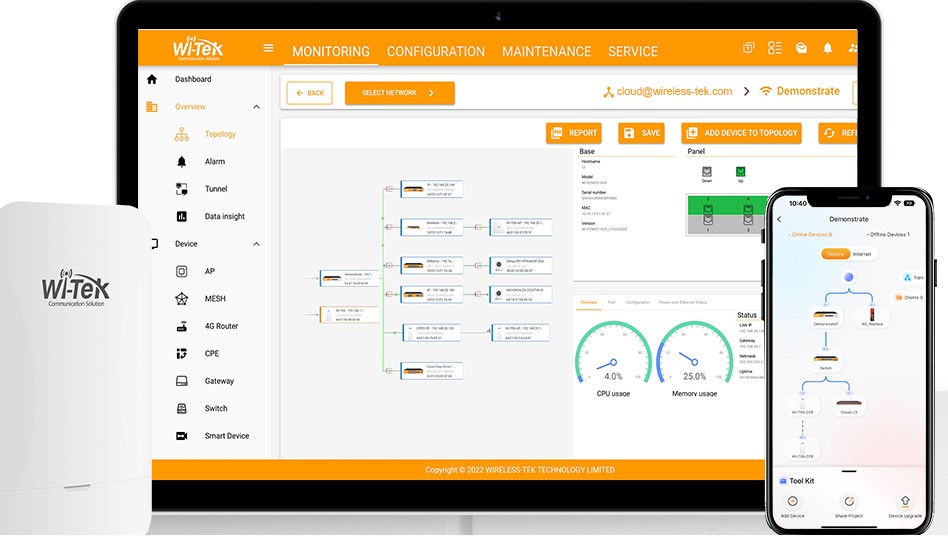This screenshot has width=948, height=536.
Task: Select the Overview tab above the gauges
Action: [588, 302]
